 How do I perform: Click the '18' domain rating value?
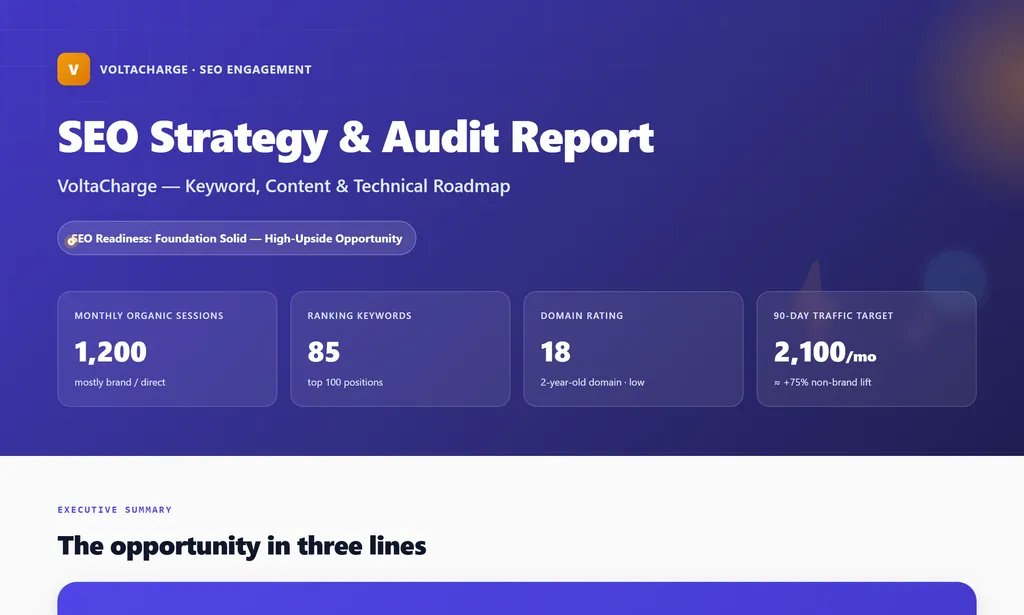(556, 352)
